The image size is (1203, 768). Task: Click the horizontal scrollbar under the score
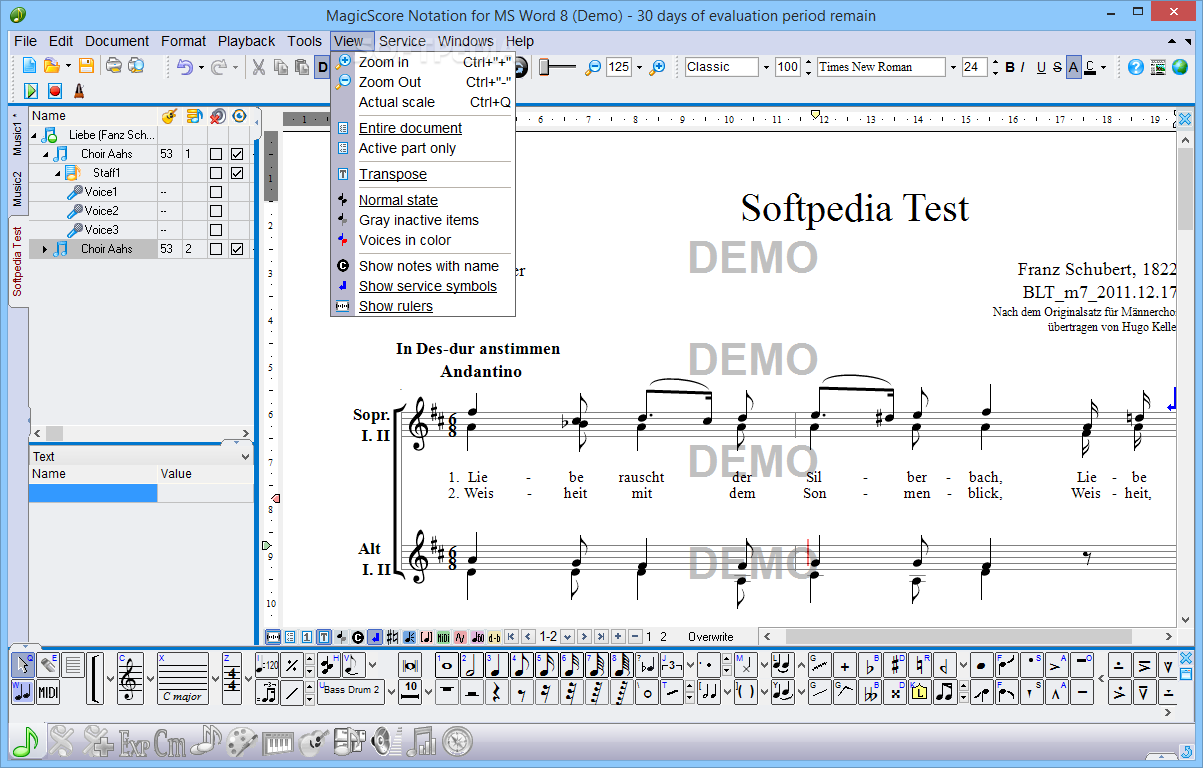tap(970, 637)
